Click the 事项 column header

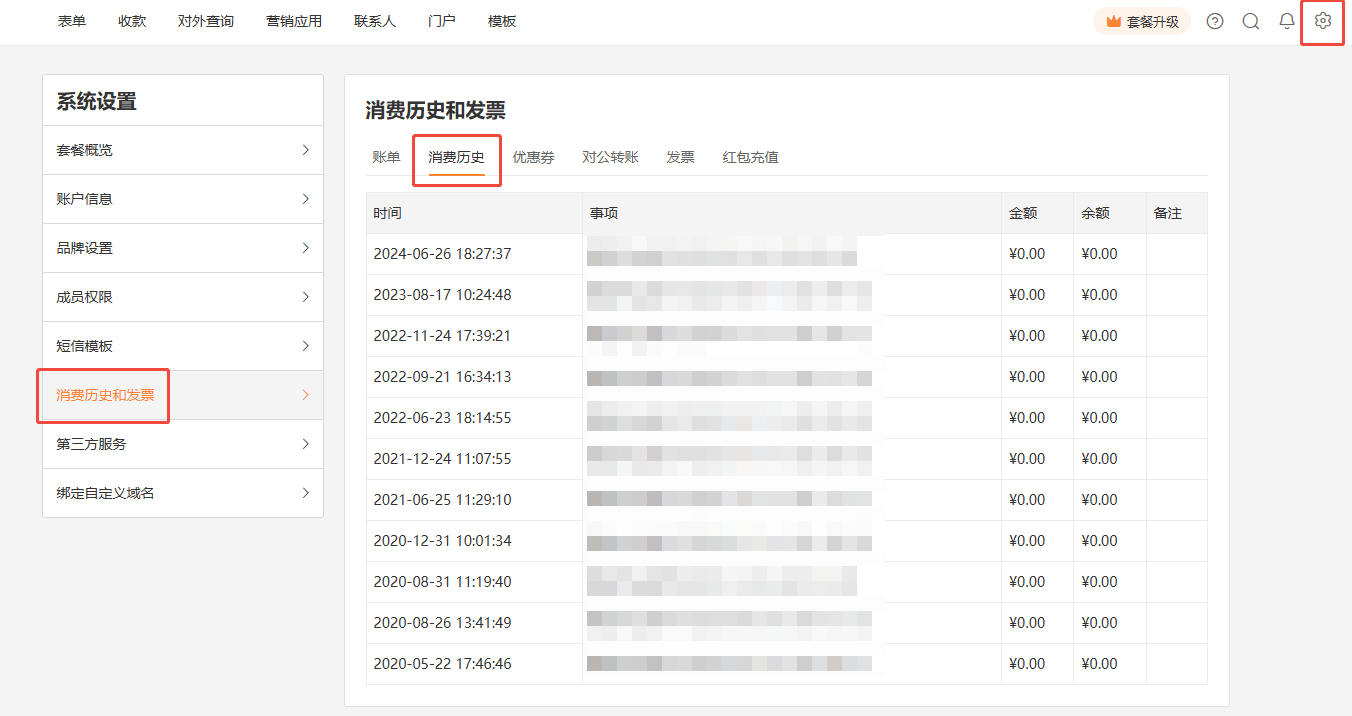point(792,213)
